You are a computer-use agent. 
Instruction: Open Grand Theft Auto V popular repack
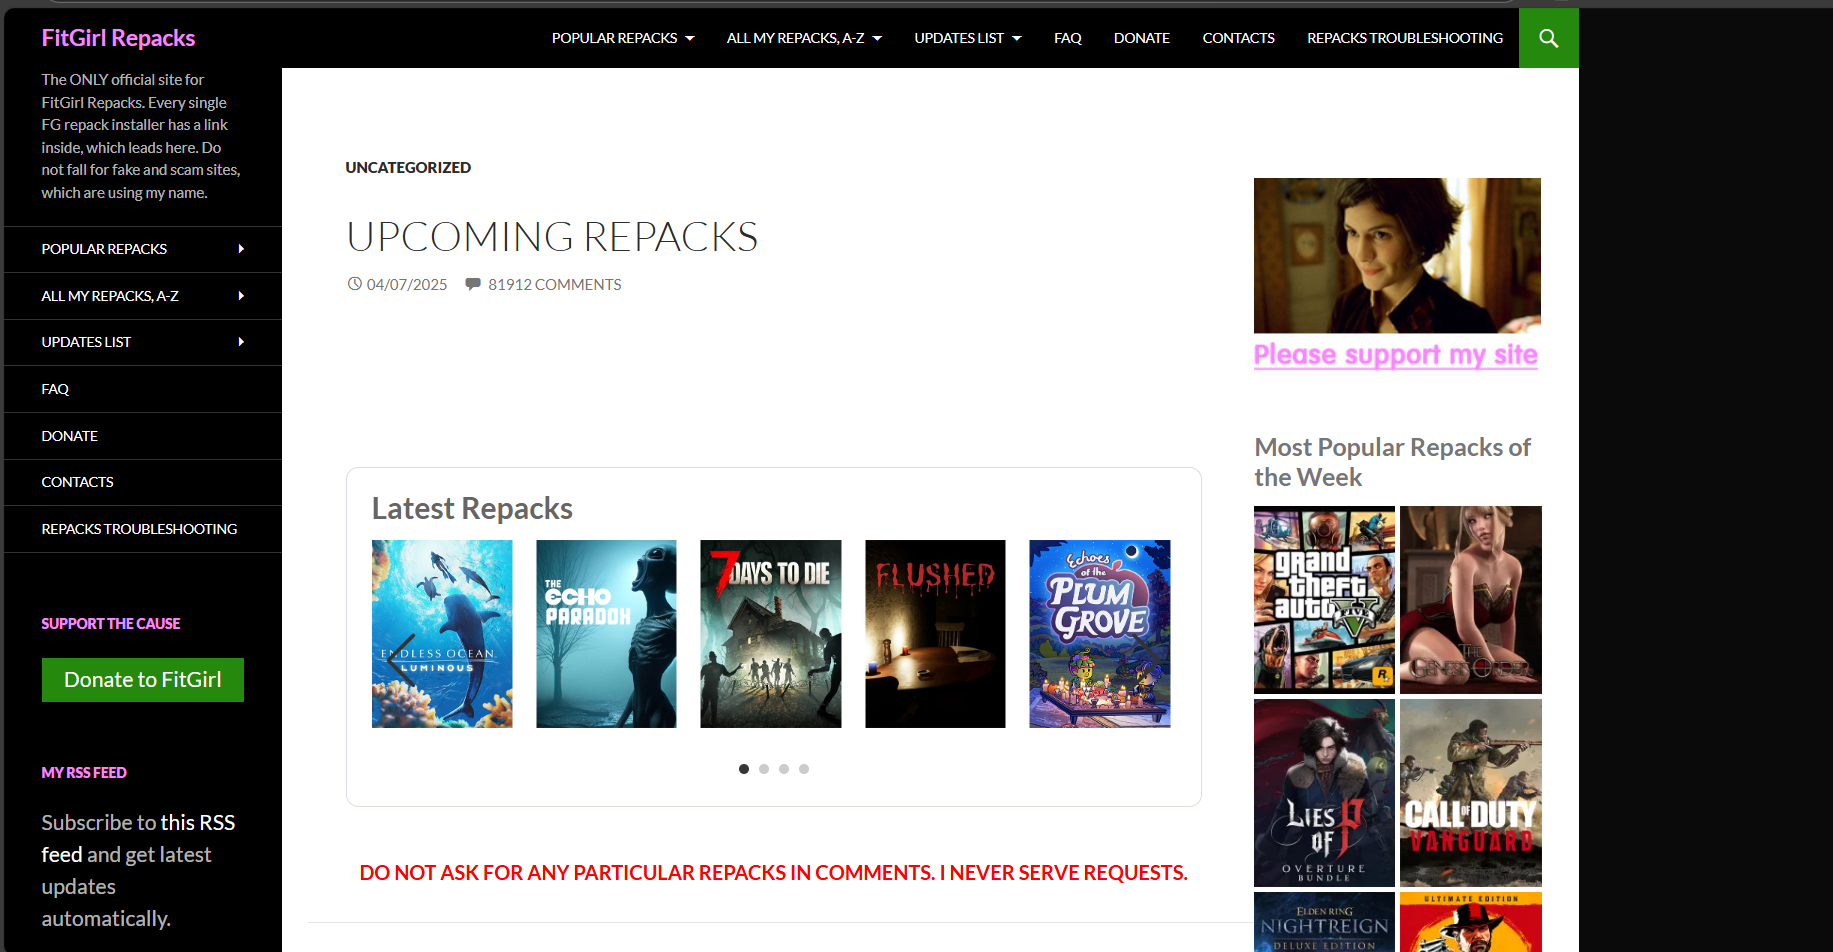point(1324,600)
